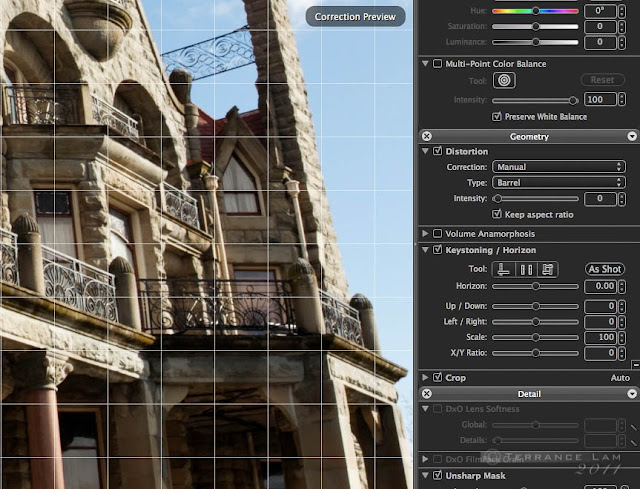This screenshot has height=489, width=640.
Task: Toggle Preserve White Balance option
Action: click(x=497, y=117)
